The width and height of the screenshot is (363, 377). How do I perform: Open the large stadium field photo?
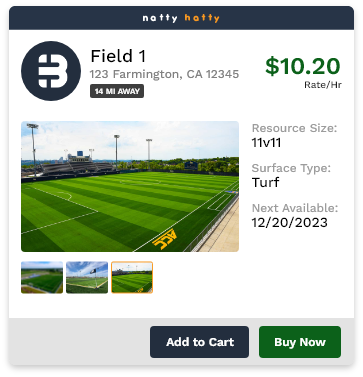click(x=130, y=186)
